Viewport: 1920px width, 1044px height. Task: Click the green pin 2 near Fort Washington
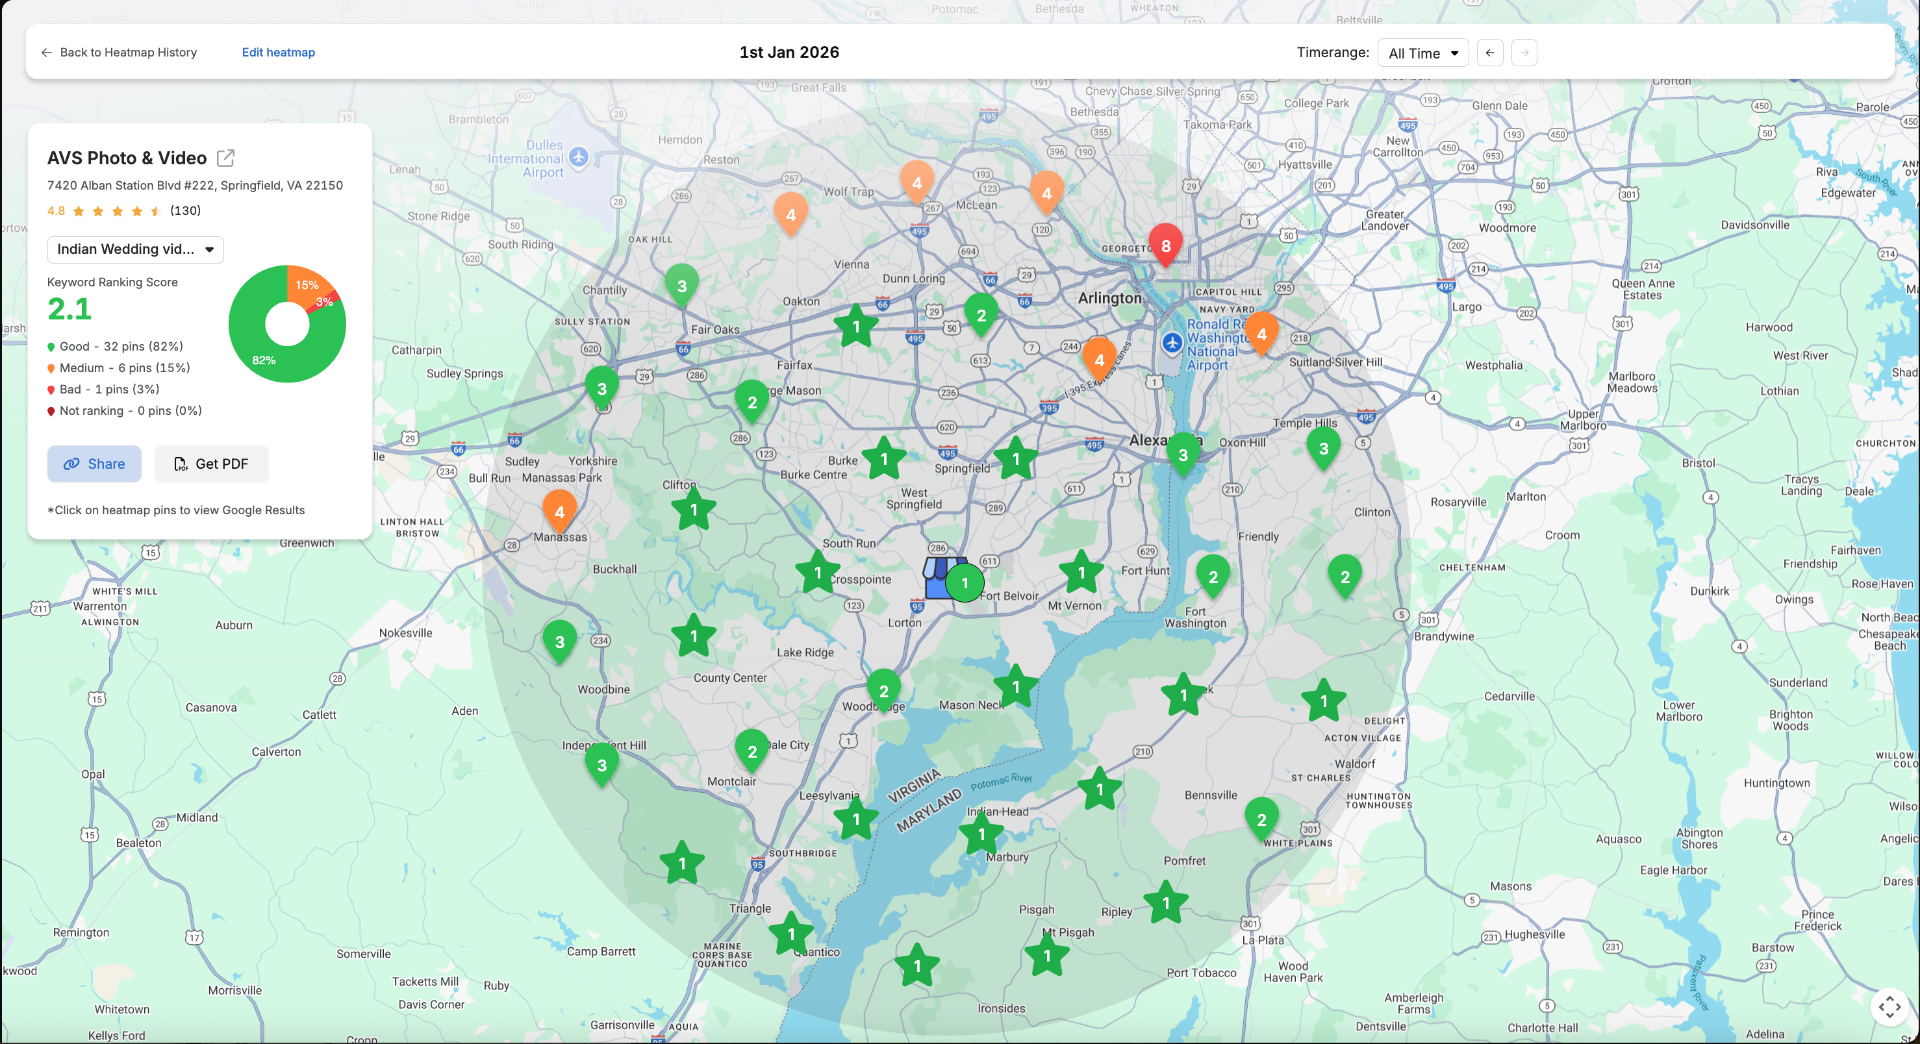point(1212,576)
